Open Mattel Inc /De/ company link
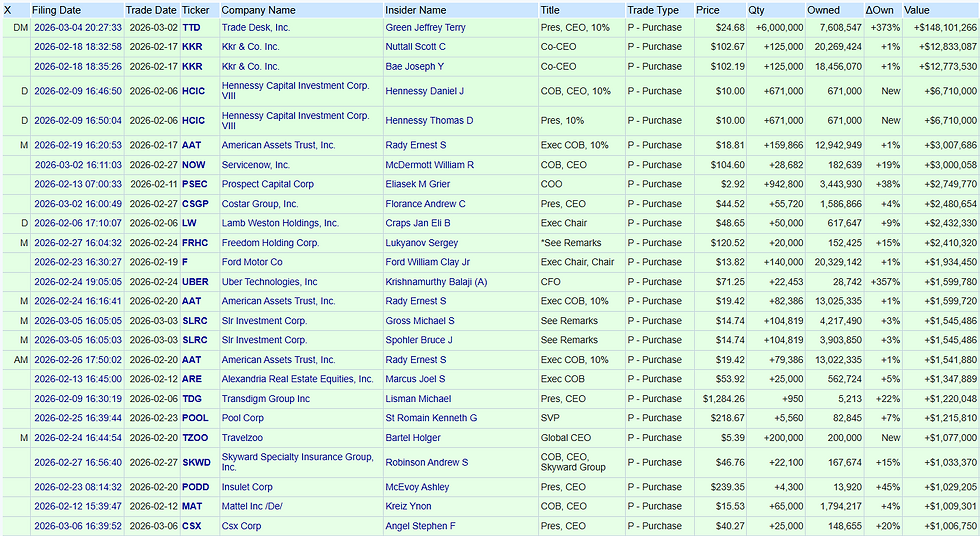Screen dimensions: 980x536 [x=252, y=507]
